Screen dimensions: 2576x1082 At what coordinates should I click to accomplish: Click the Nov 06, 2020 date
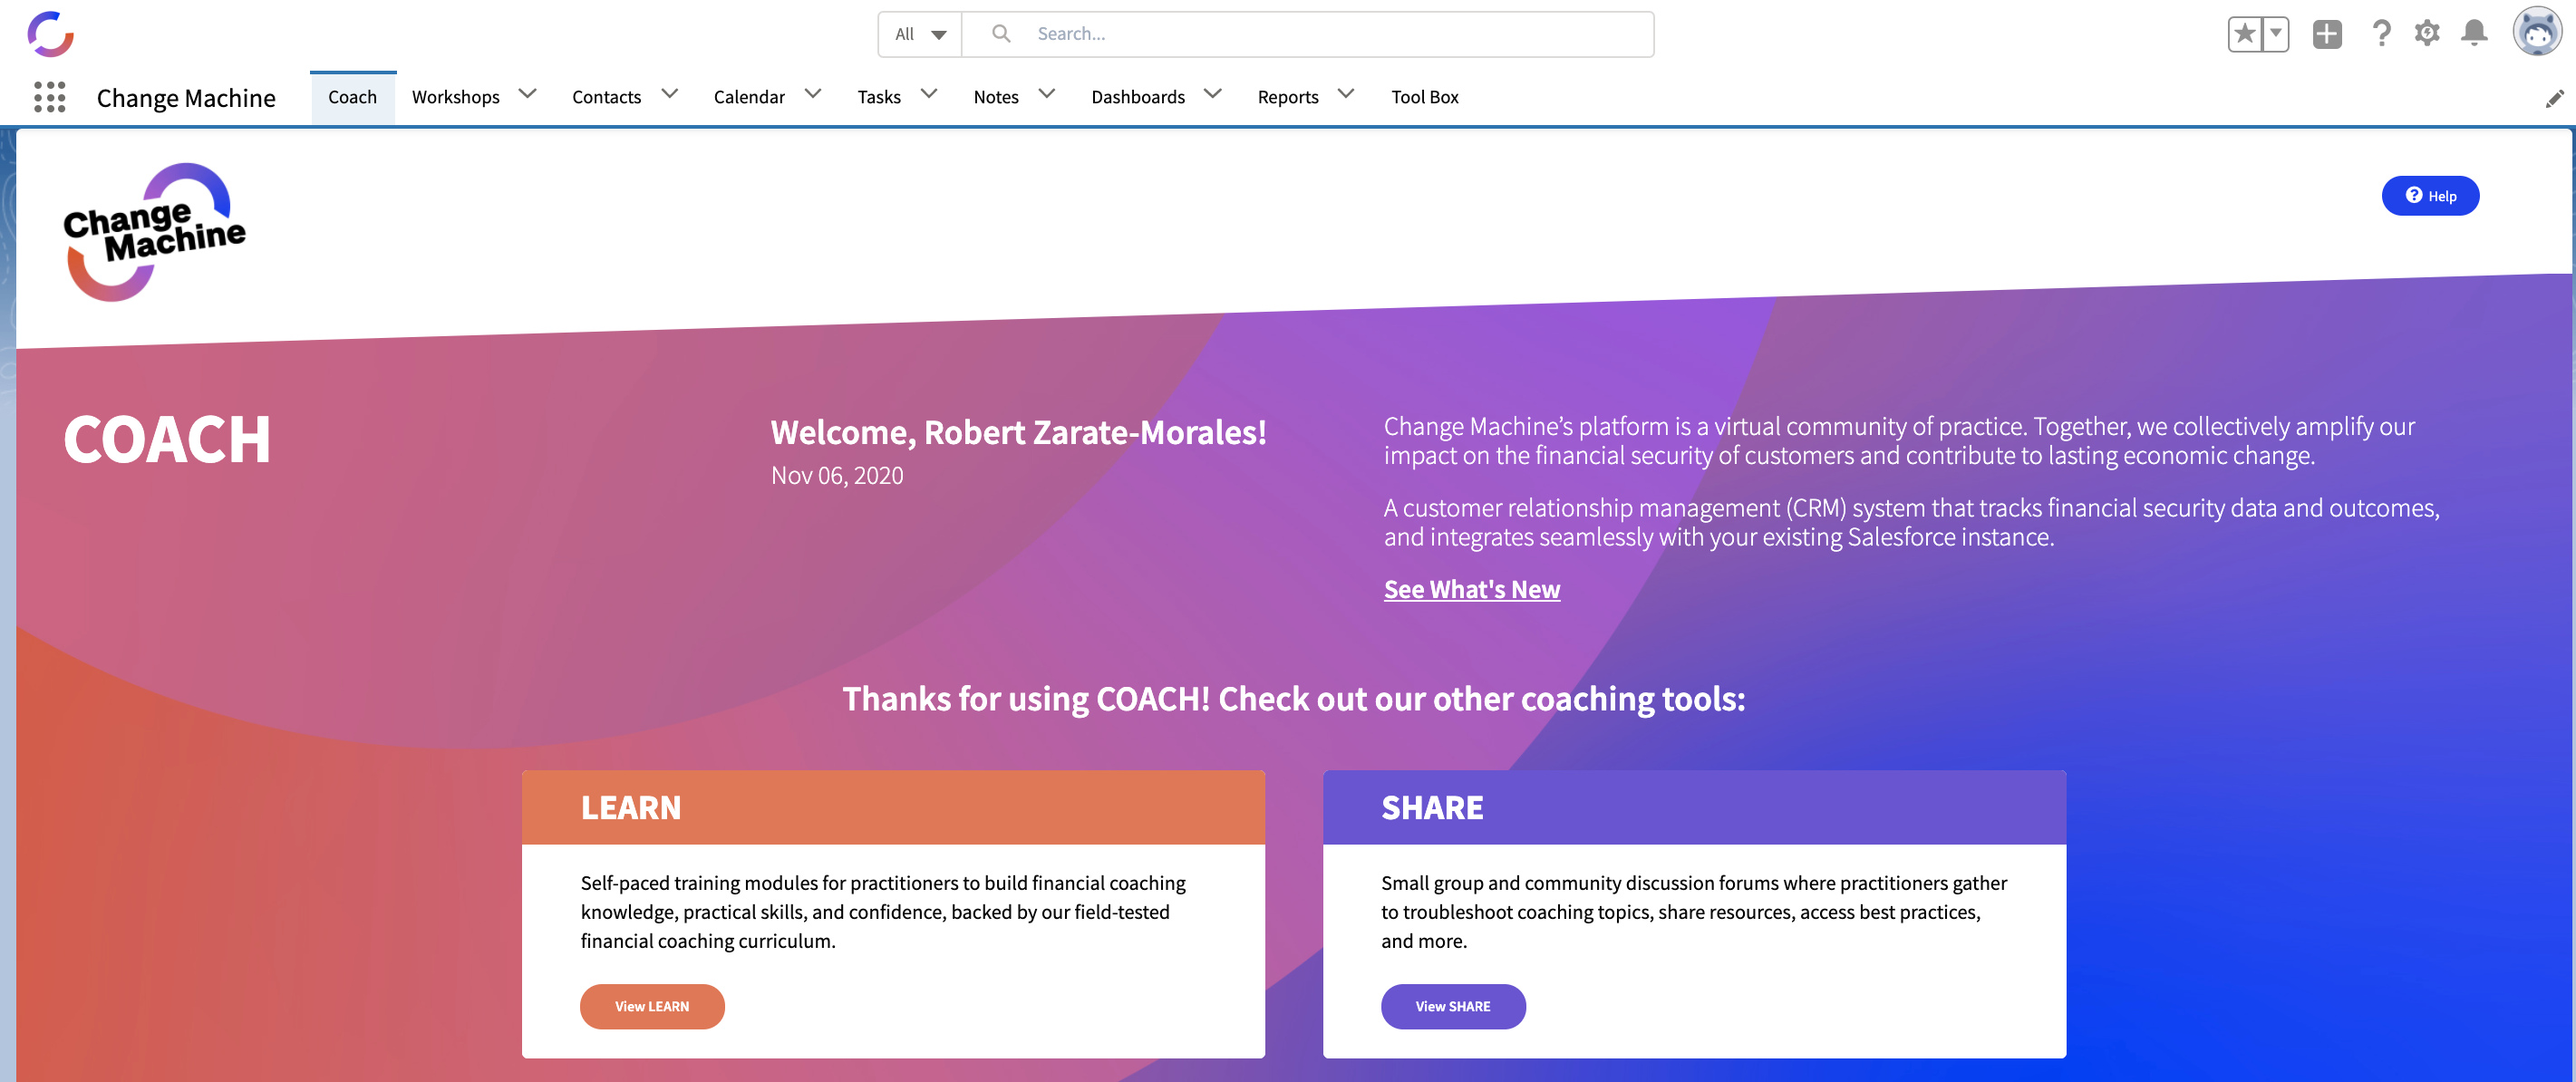(837, 476)
